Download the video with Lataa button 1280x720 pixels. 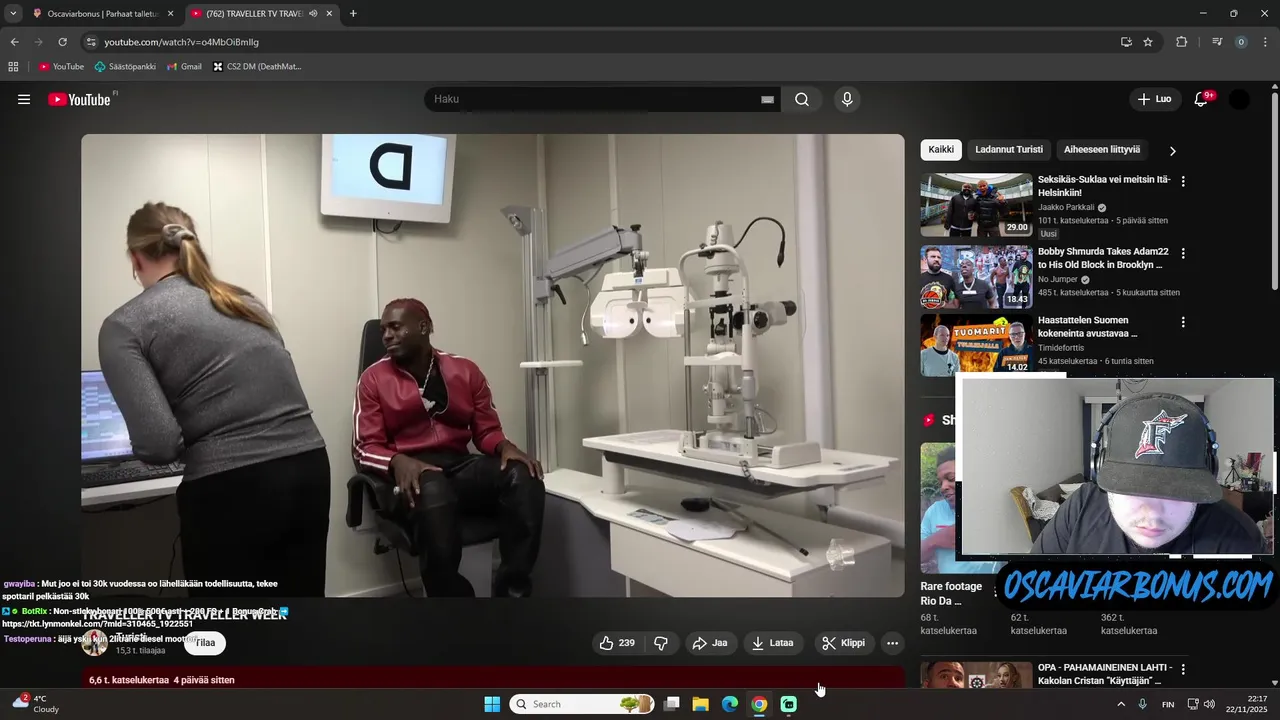click(x=773, y=643)
